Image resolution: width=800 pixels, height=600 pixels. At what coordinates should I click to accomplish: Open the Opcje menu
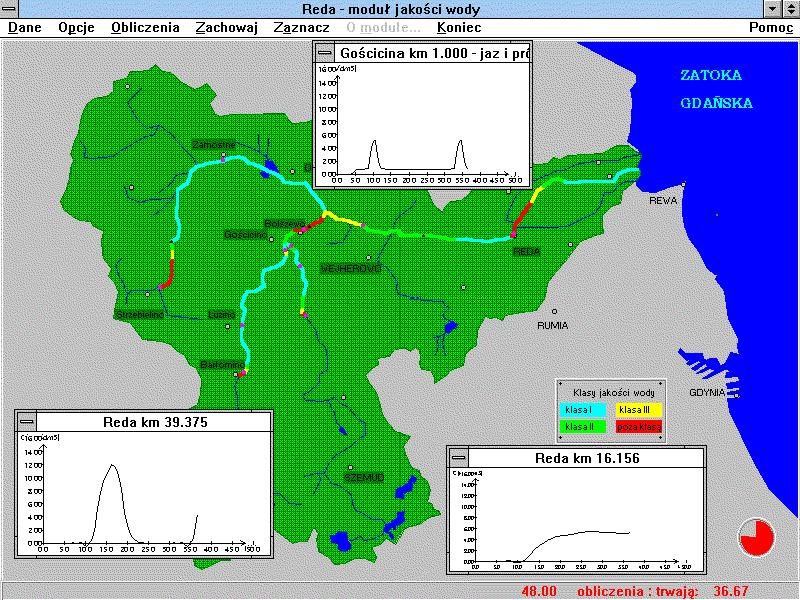pyautogui.click(x=76, y=28)
